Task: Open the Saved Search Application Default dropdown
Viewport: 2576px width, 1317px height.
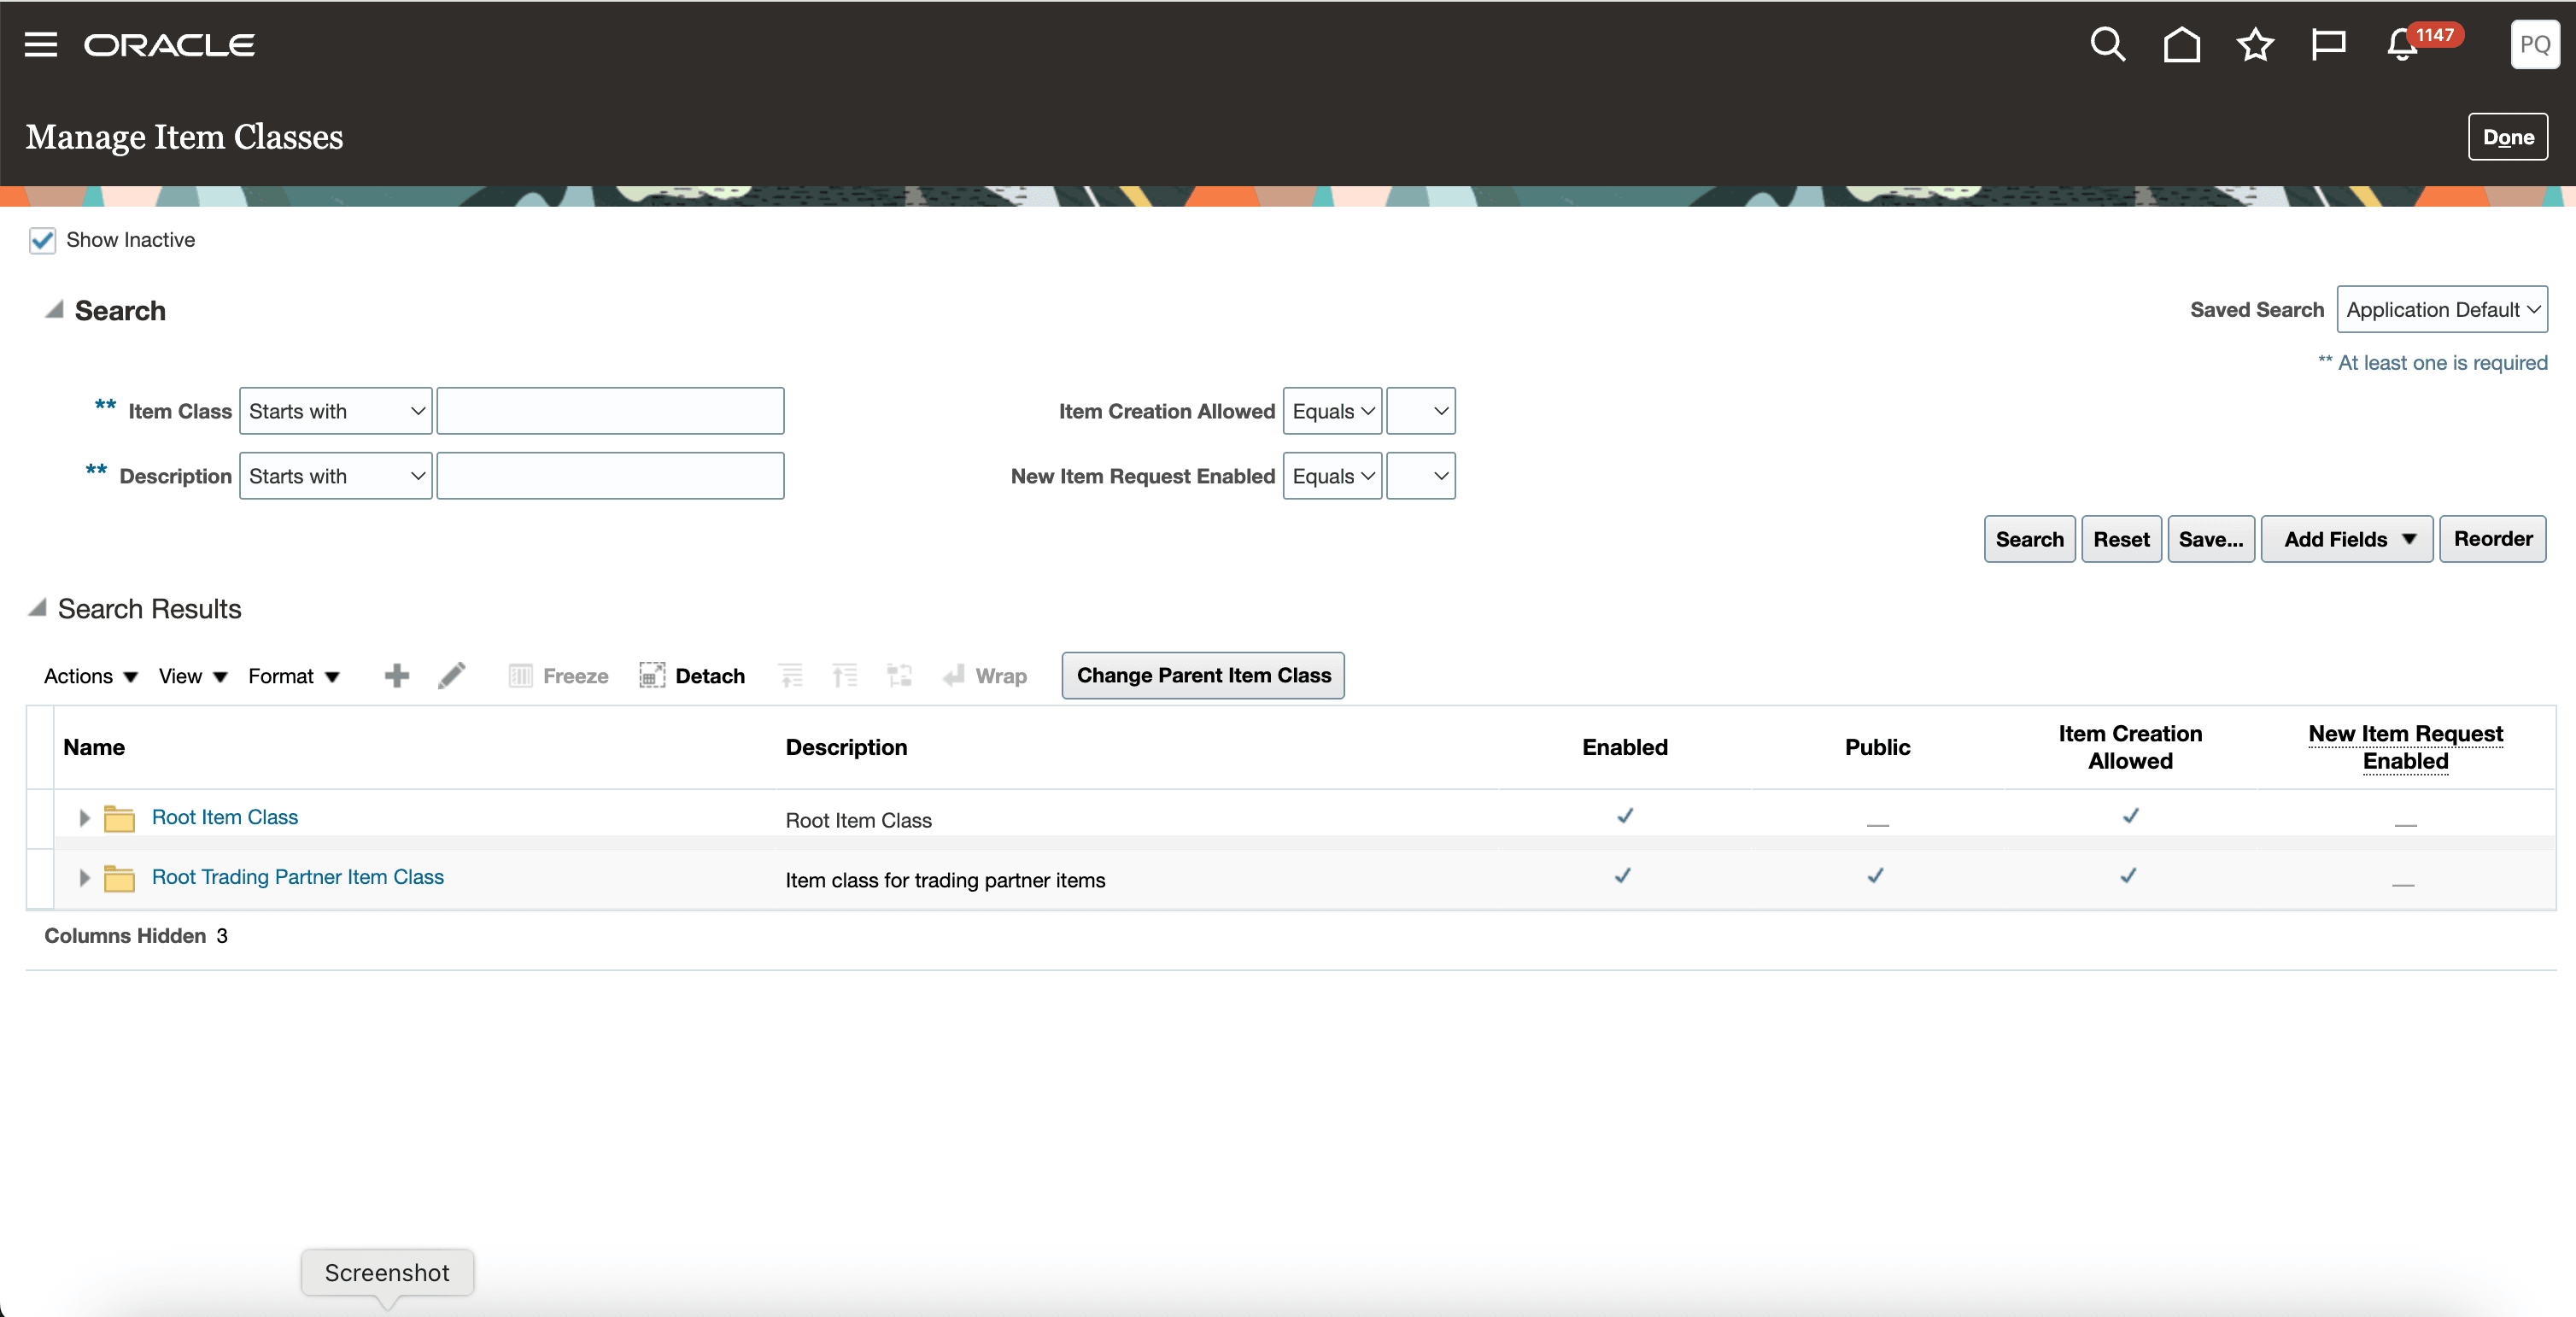Action: (x=2443, y=309)
